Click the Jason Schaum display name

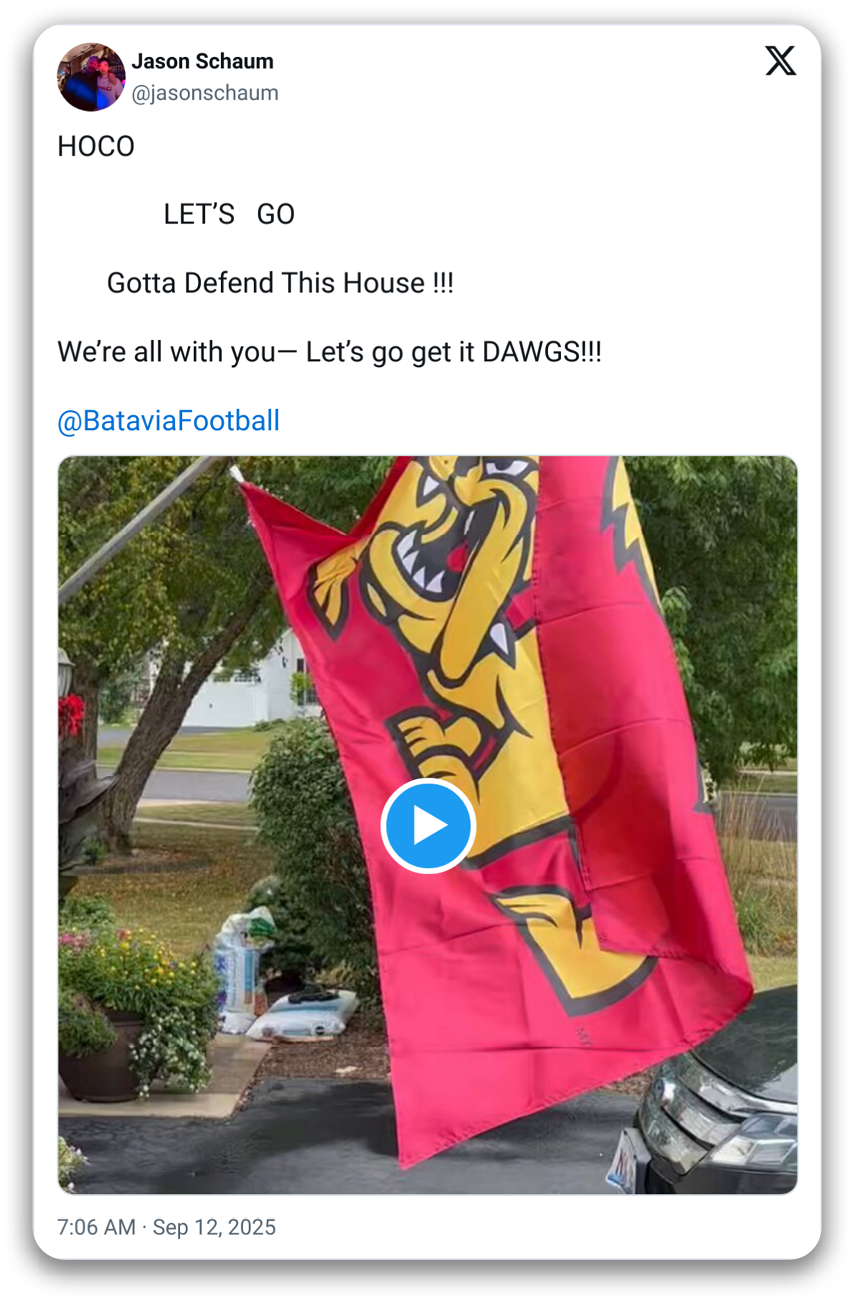(203, 61)
